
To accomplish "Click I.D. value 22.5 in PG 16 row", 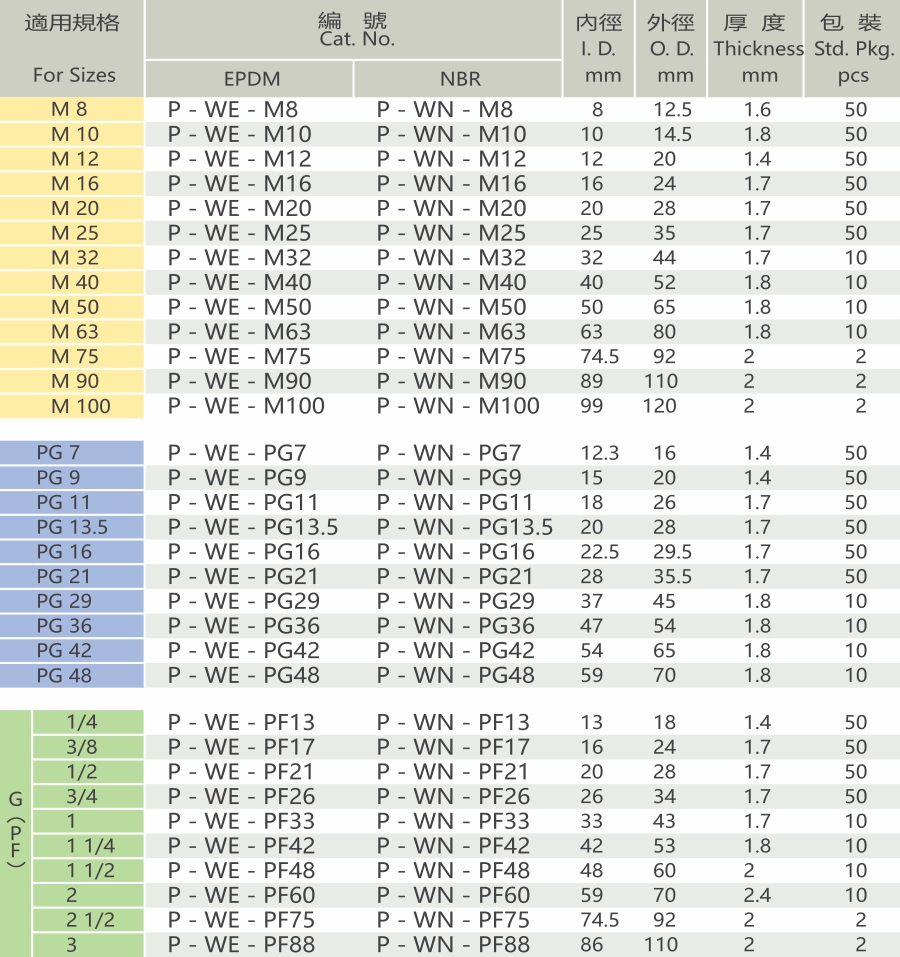I will tap(599, 552).
